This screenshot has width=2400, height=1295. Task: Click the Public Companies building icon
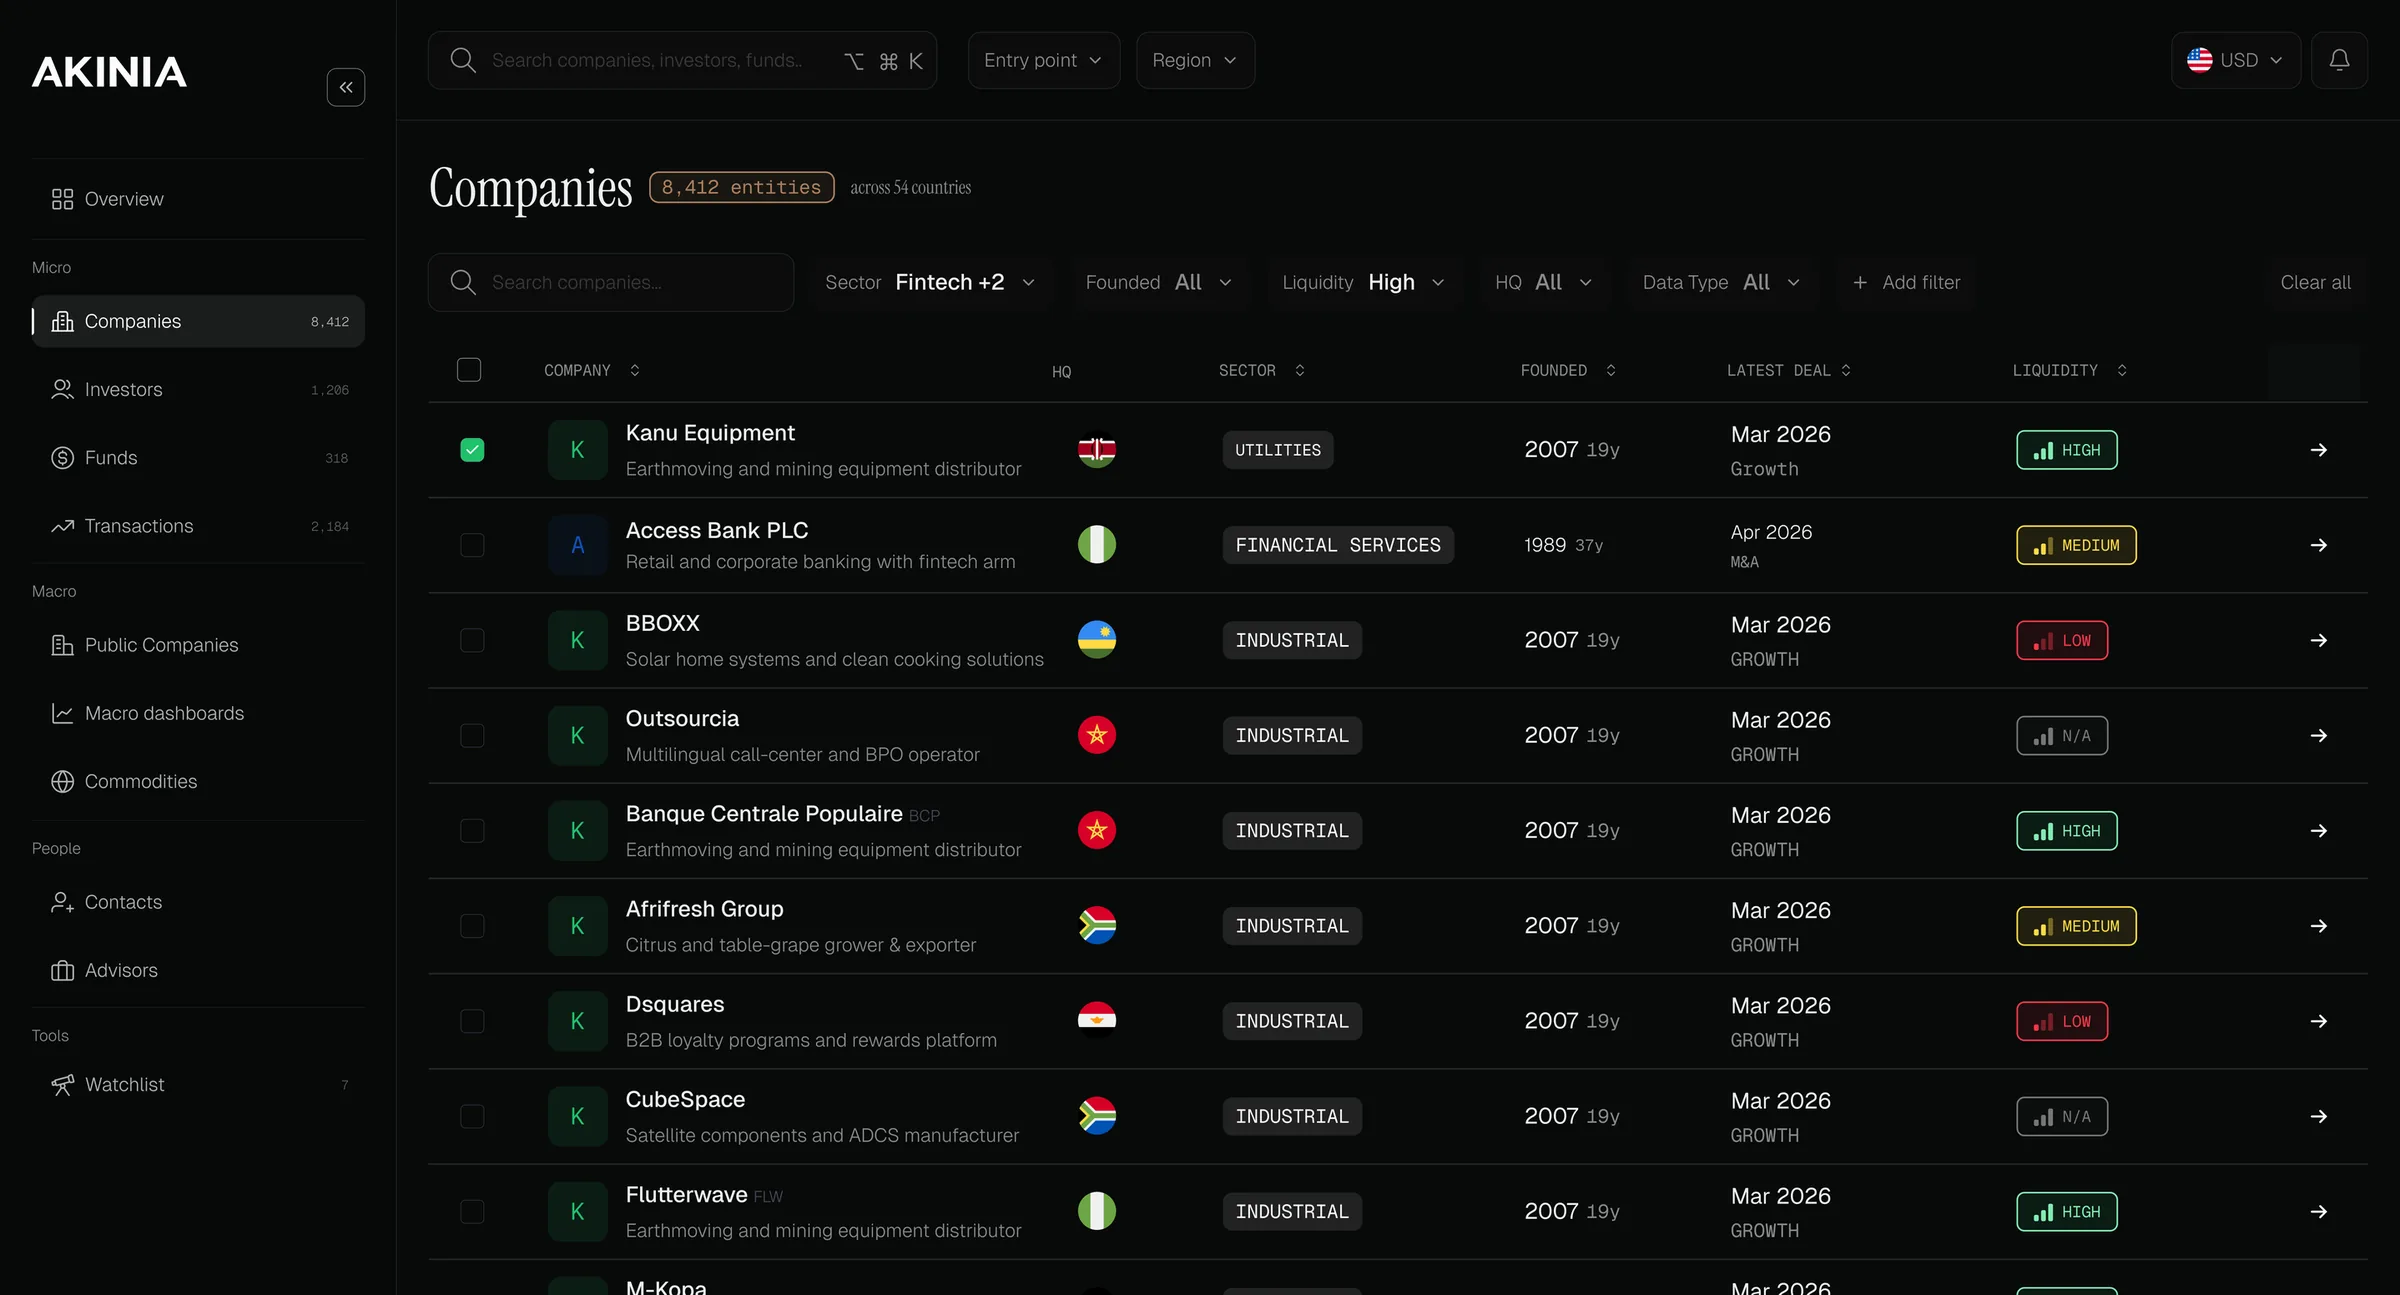[62, 645]
